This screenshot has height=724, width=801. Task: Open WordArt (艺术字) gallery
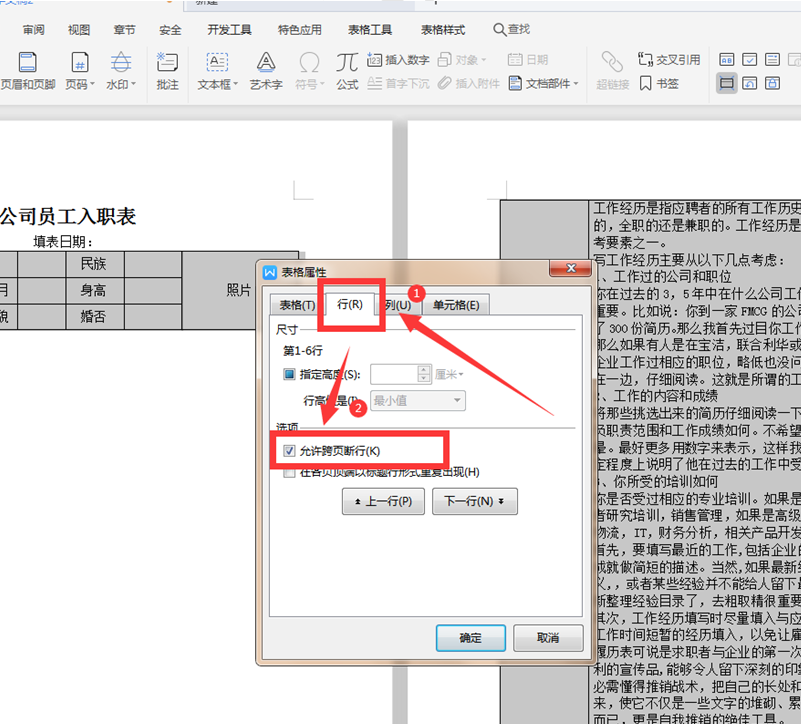266,71
